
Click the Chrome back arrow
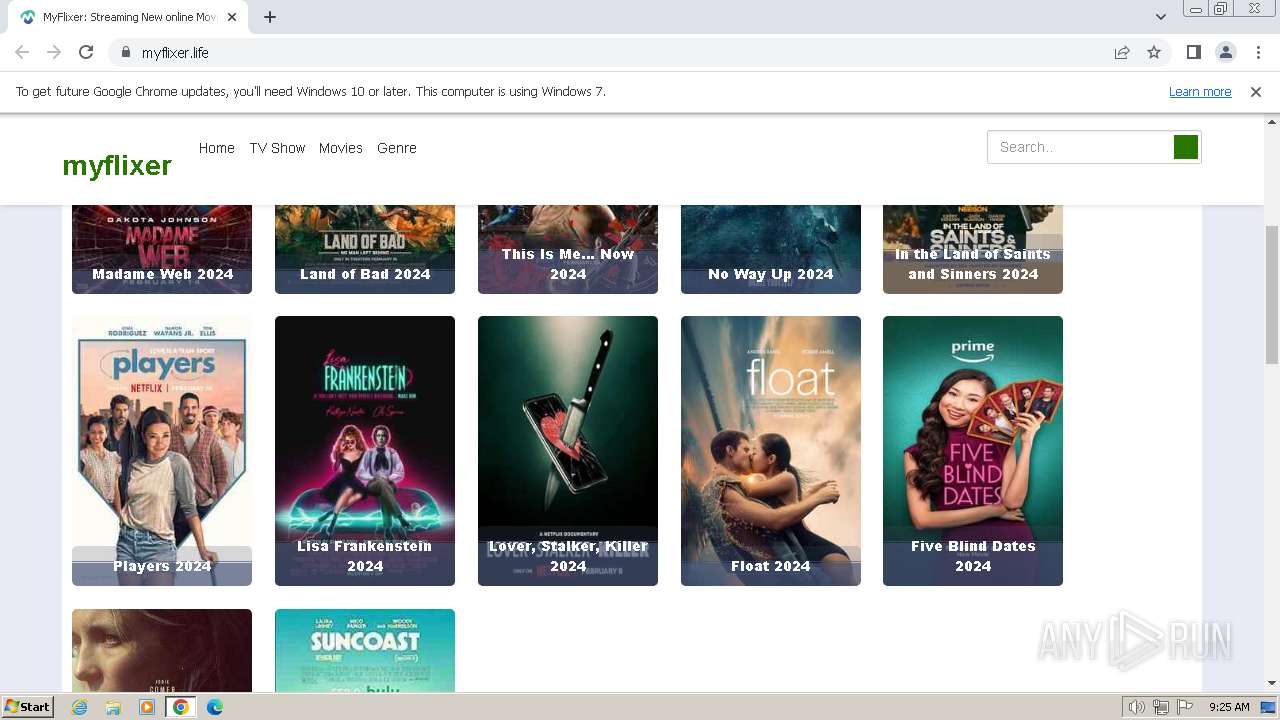tap(22, 53)
